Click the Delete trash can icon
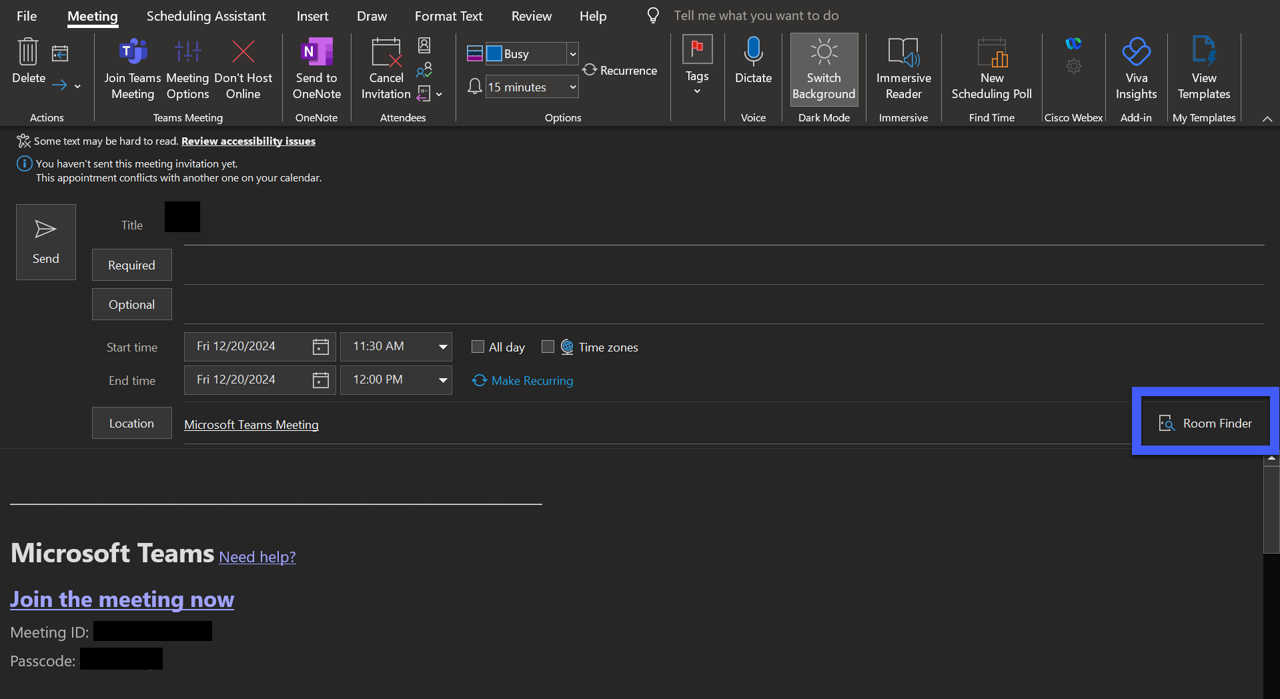 (28, 51)
